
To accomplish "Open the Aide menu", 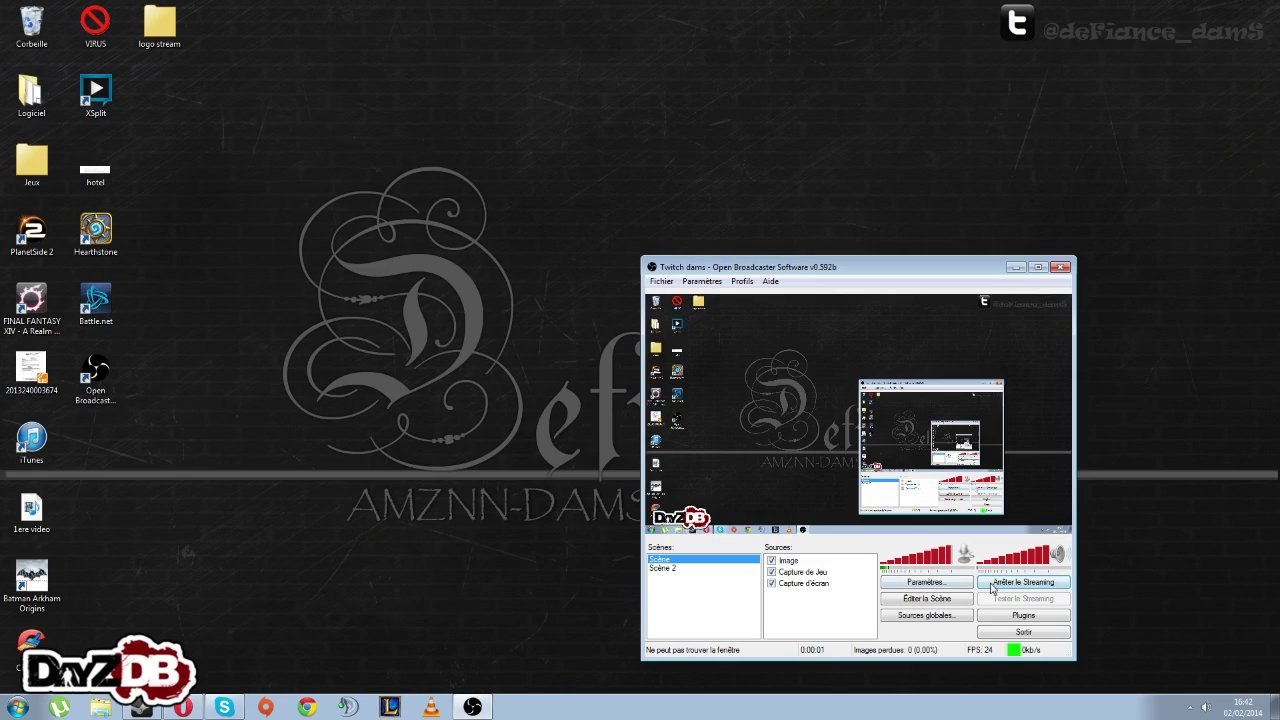I will tap(770, 281).
